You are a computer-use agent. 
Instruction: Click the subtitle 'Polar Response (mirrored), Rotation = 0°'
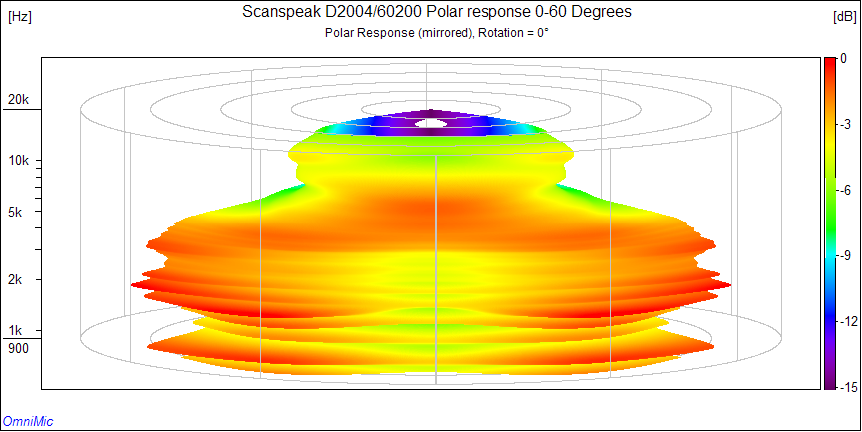click(436, 33)
